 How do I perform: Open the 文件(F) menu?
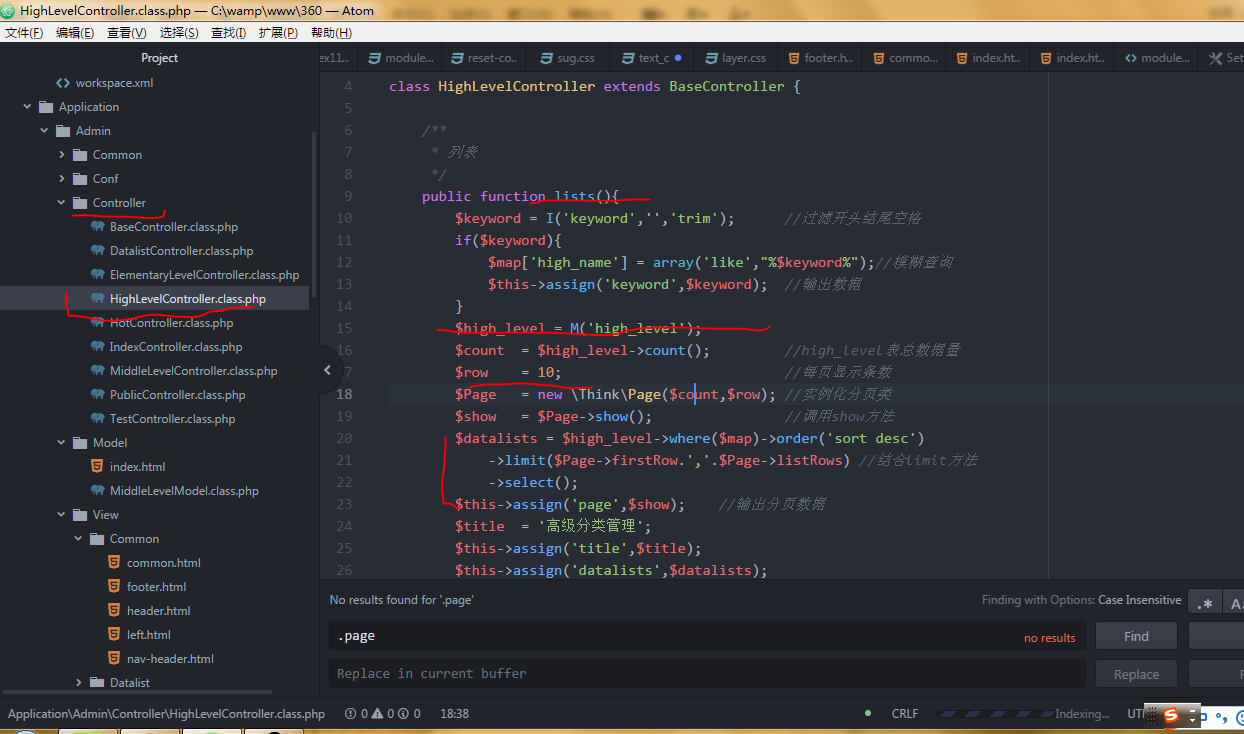coord(24,33)
